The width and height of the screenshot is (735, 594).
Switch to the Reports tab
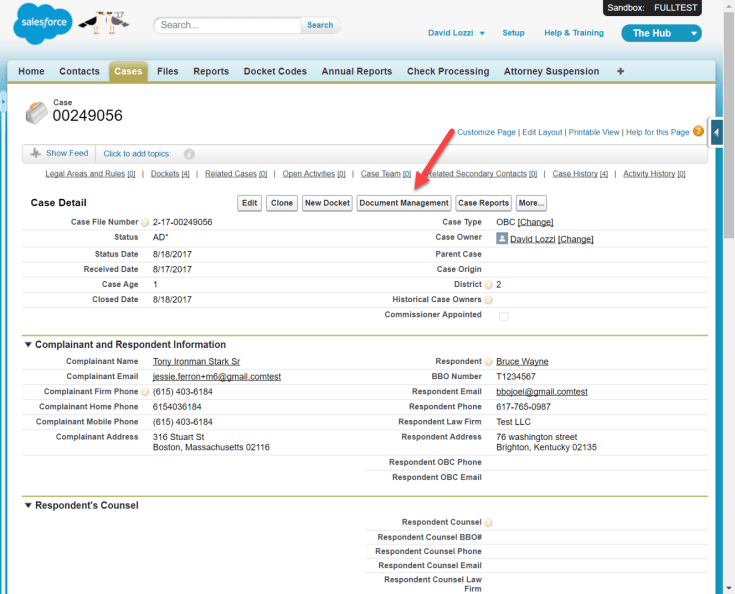point(211,71)
